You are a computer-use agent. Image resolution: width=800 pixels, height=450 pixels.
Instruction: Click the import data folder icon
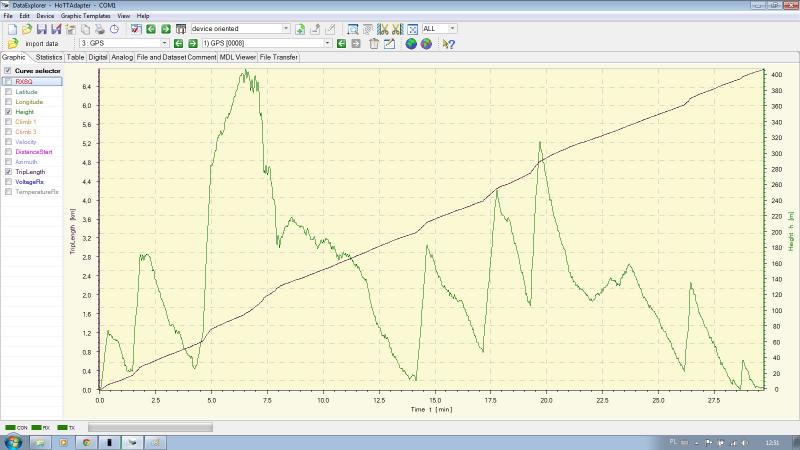click(12, 44)
